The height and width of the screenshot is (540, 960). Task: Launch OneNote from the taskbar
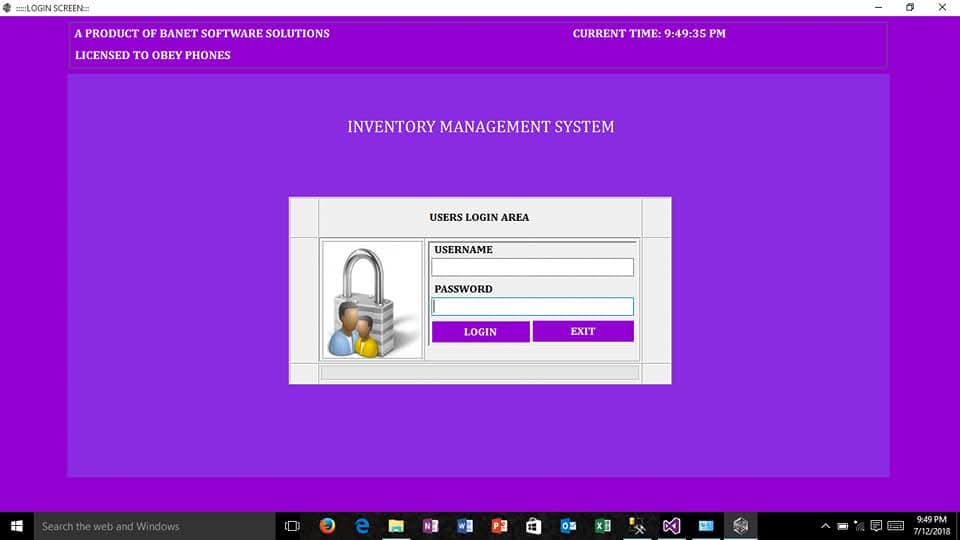430,526
